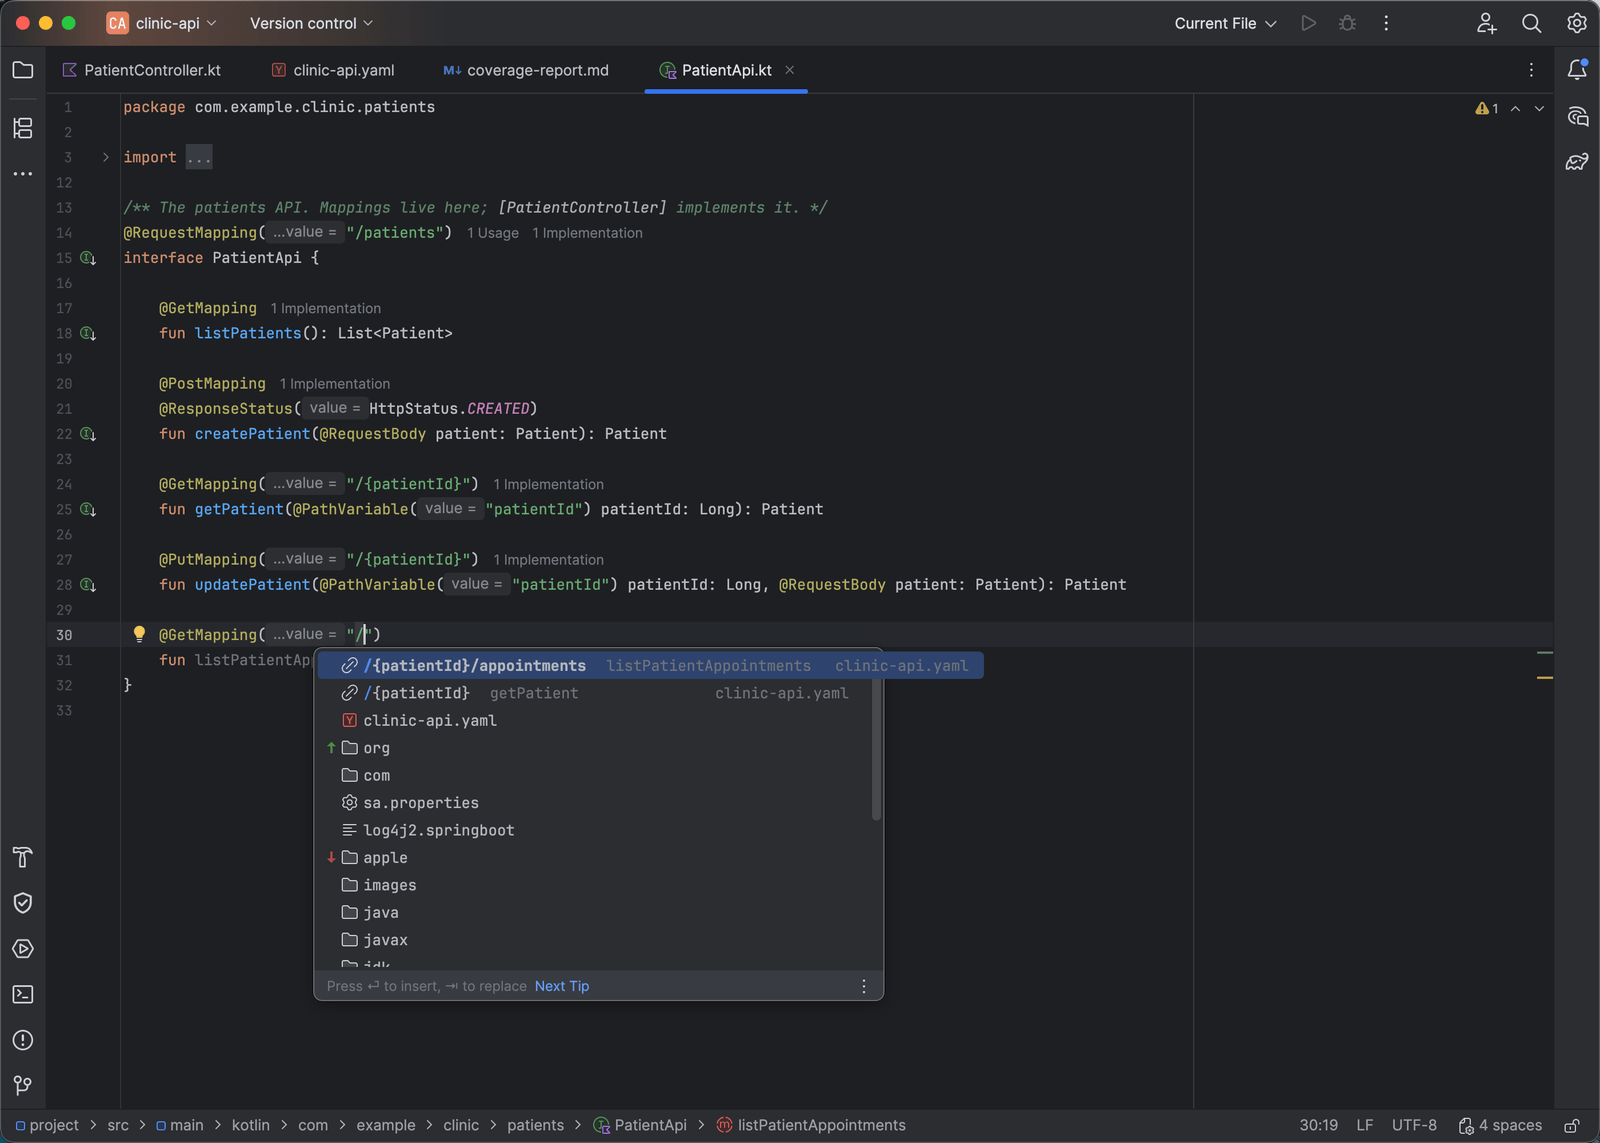Go to next highlighted error arrow
Image resolution: width=1600 pixels, height=1143 pixels.
pyautogui.click(x=1539, y=108)
